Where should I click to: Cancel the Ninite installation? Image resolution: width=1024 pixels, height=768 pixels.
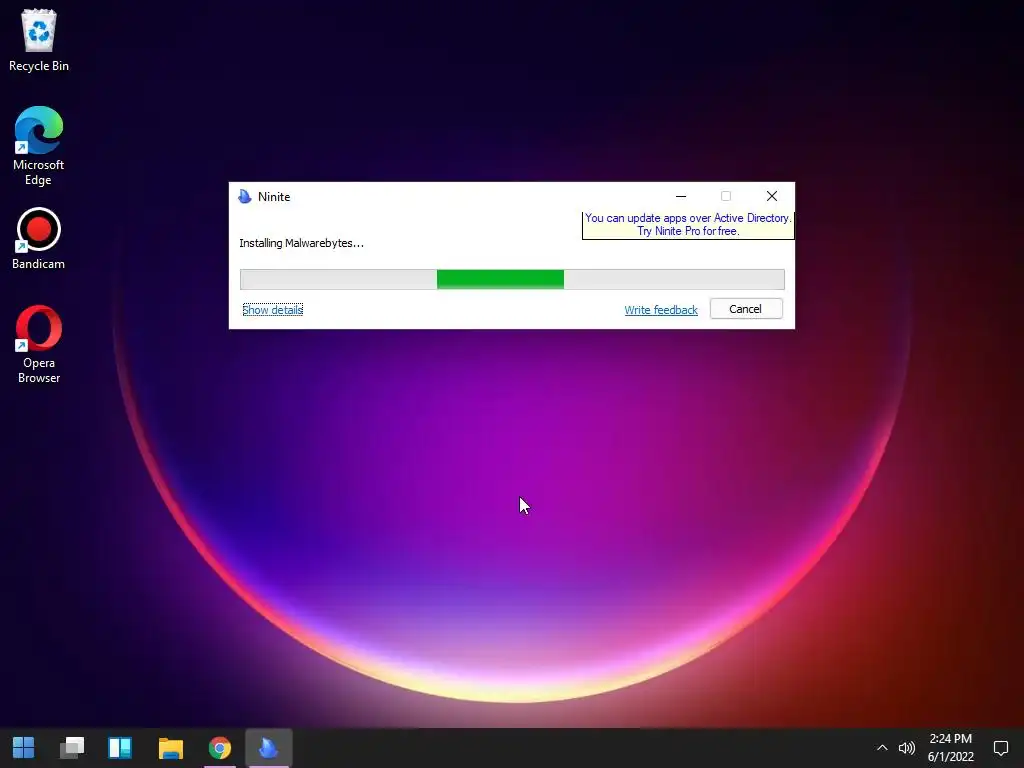click(x=746, y=309)
